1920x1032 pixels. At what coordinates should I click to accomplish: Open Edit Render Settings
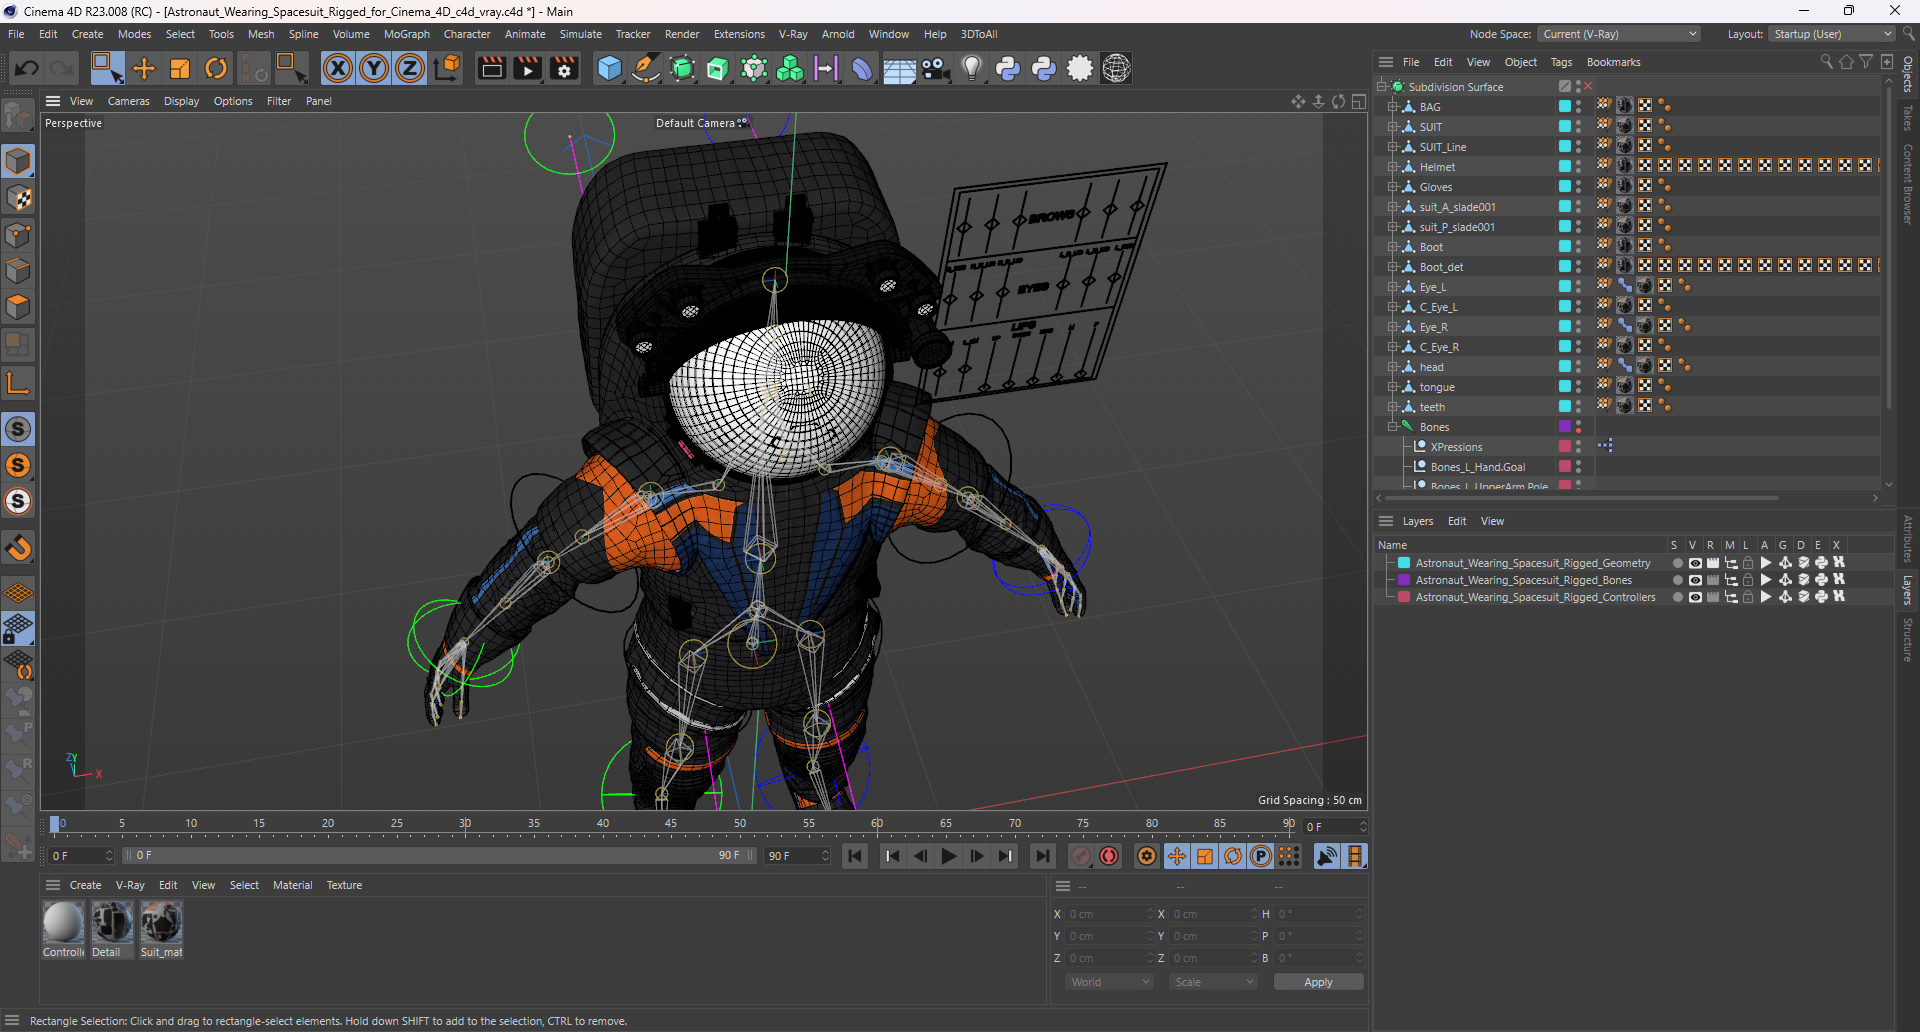tap(564, 68)
